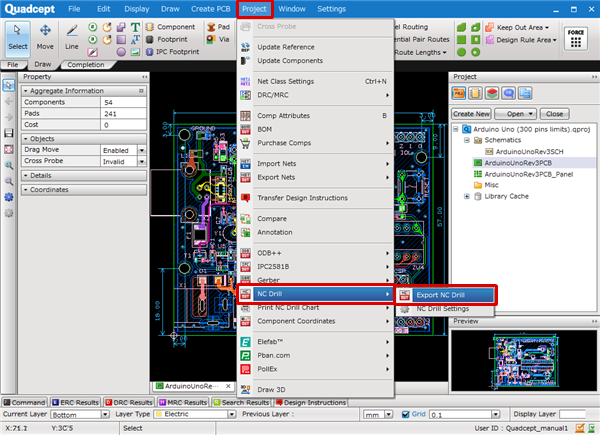Open NC Drill Settings
The width and height of the screenshot is (600, 435).
[445, 309]
